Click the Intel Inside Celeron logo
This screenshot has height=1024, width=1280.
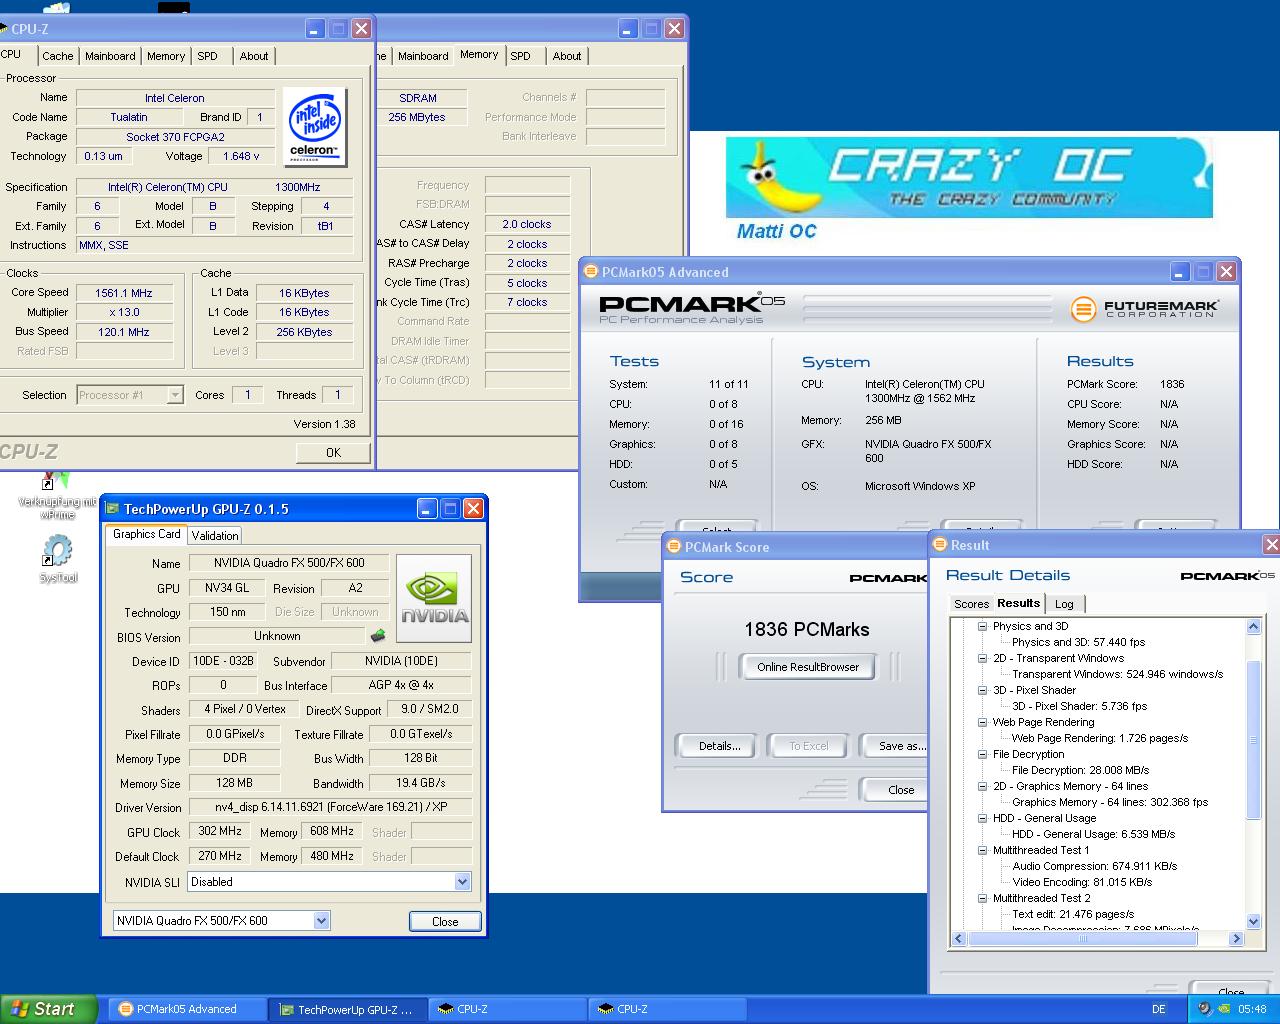click(314, 127)
